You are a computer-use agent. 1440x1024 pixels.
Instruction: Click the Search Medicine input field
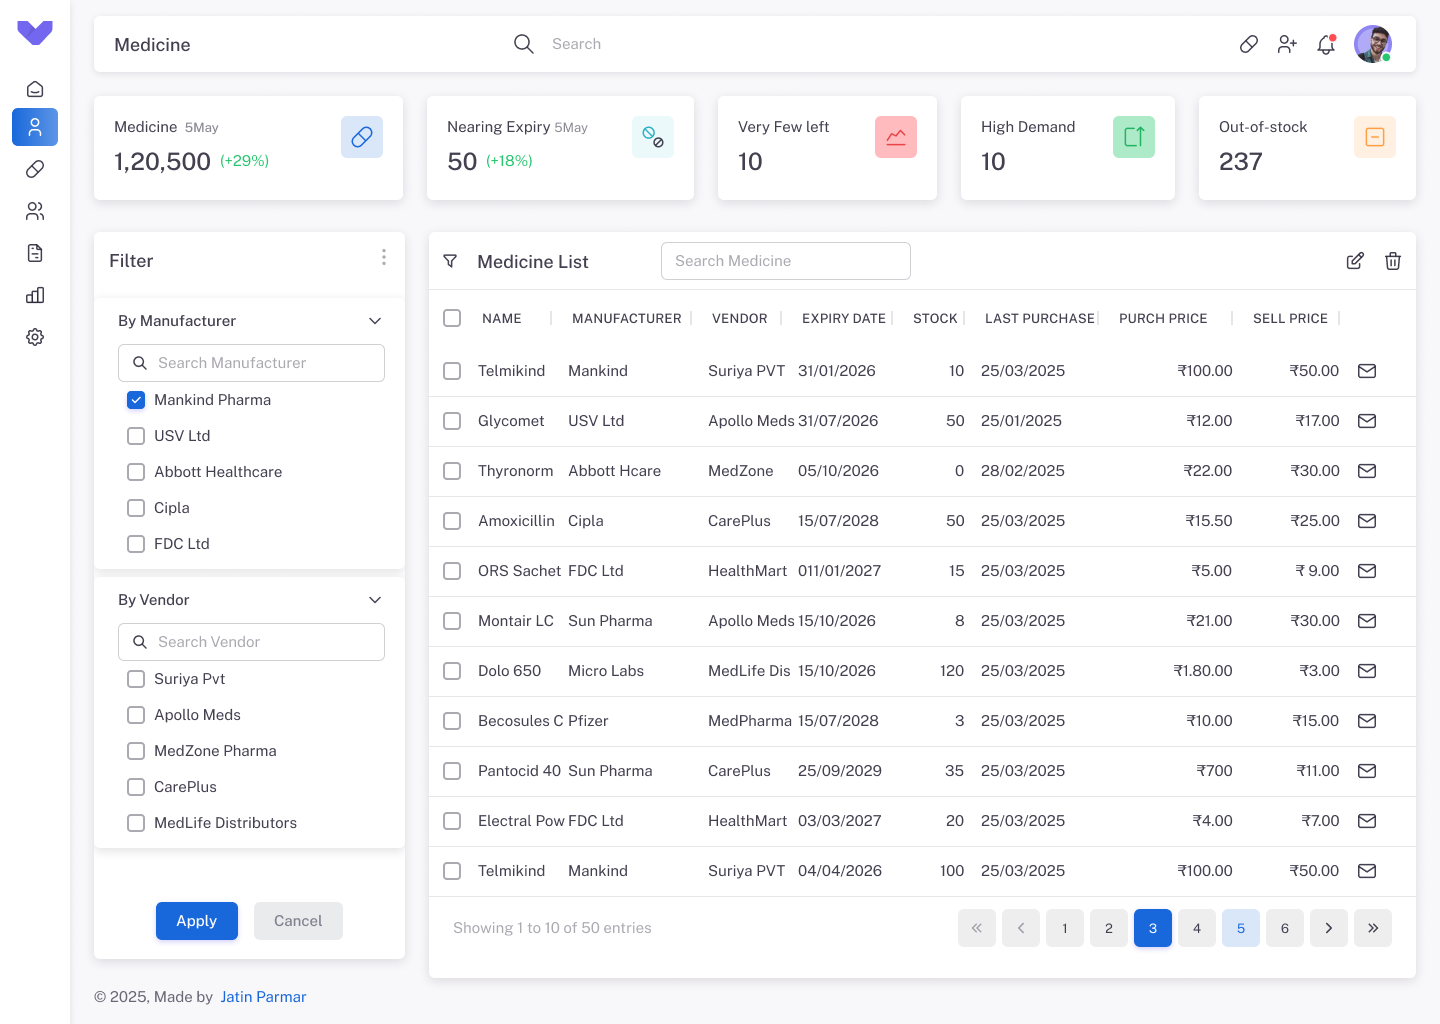pos(786,261)
